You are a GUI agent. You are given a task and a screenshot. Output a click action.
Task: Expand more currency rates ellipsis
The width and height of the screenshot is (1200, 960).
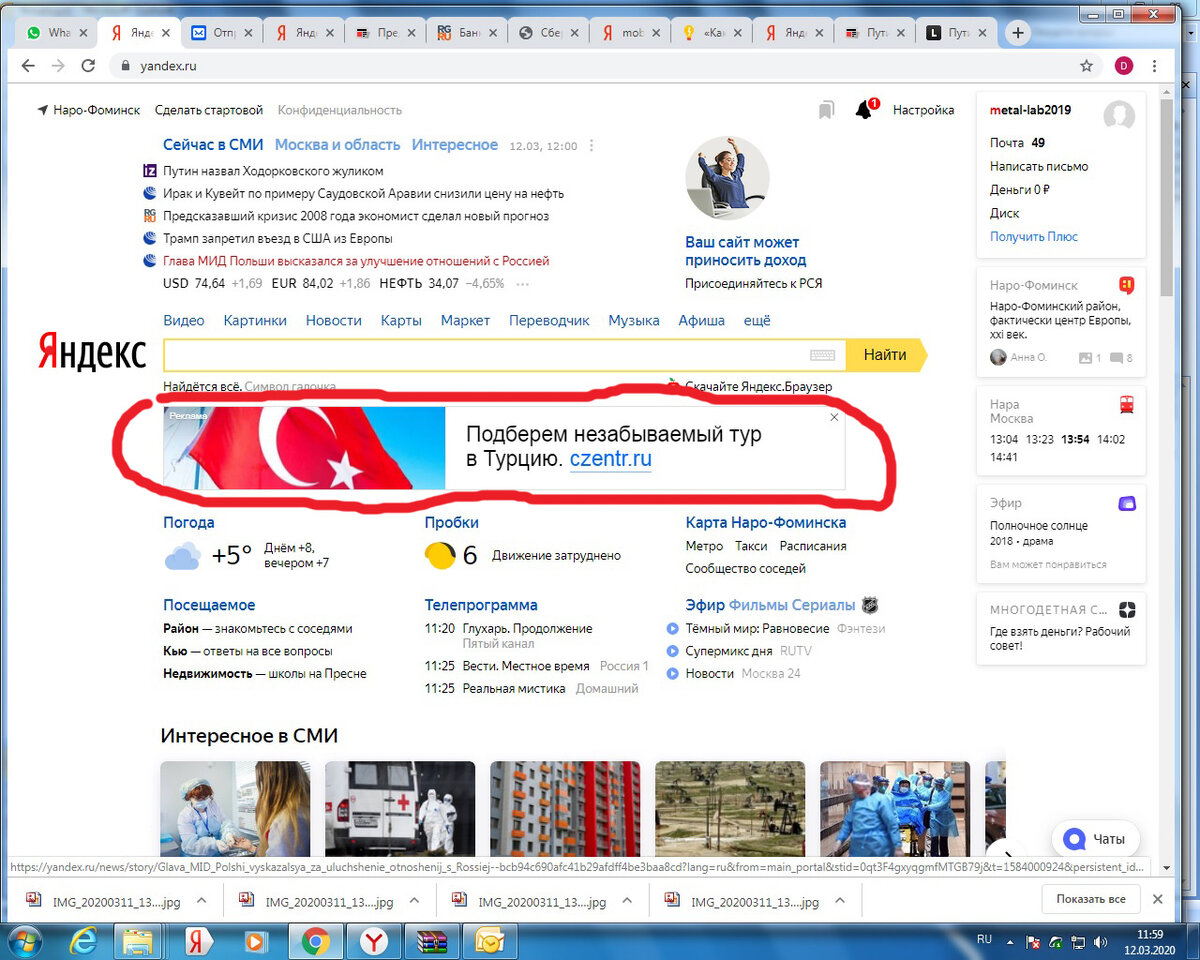[522, 284]
